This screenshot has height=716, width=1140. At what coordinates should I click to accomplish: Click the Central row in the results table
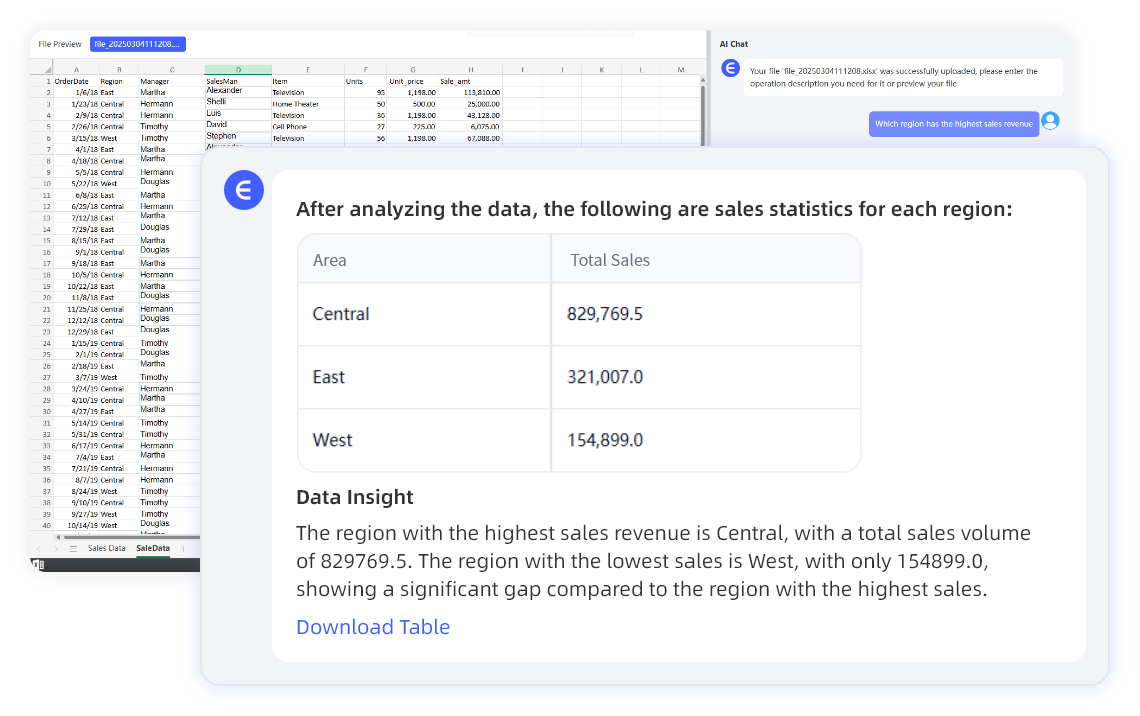coord(579,314)
